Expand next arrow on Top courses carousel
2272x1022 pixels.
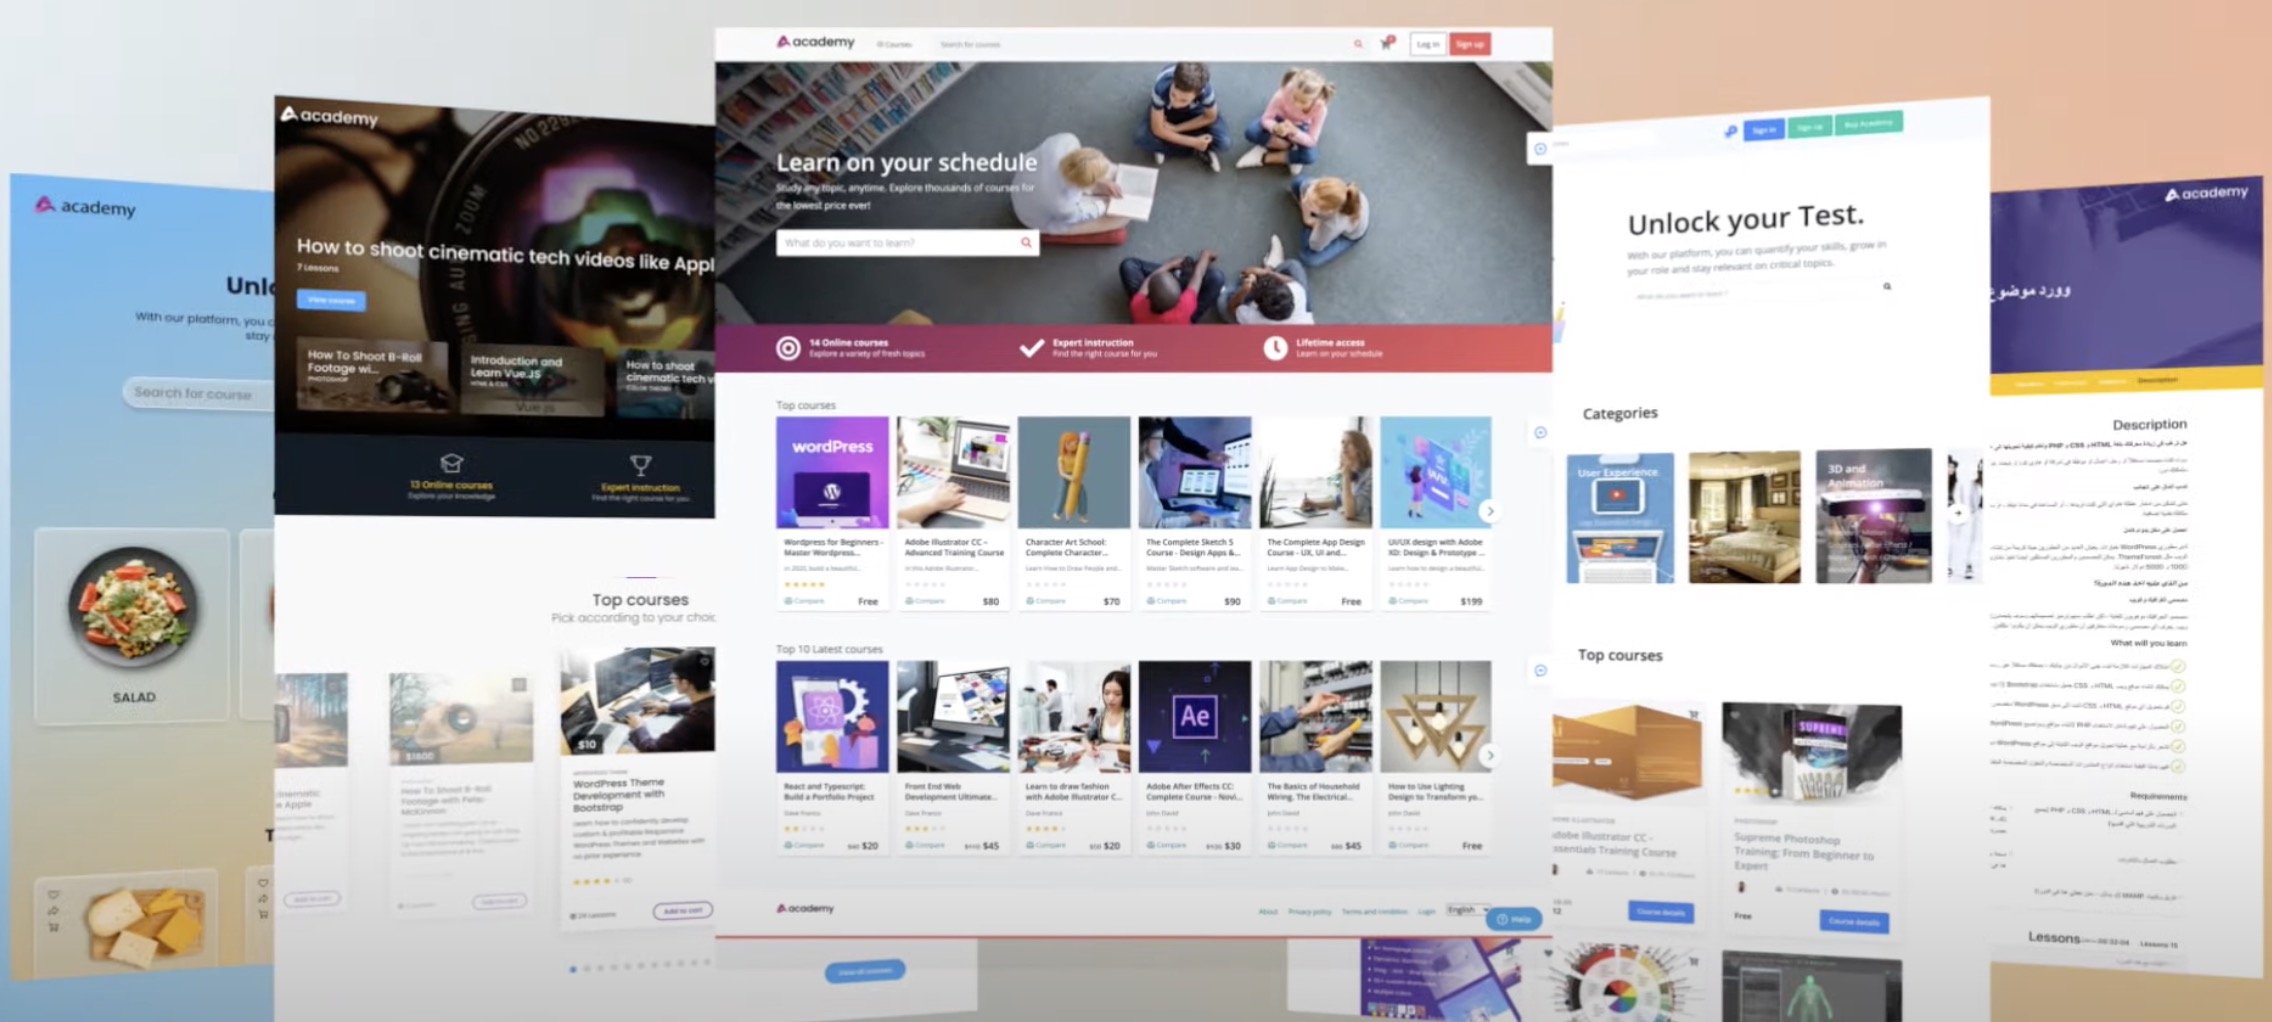[x=1490, y=511]
